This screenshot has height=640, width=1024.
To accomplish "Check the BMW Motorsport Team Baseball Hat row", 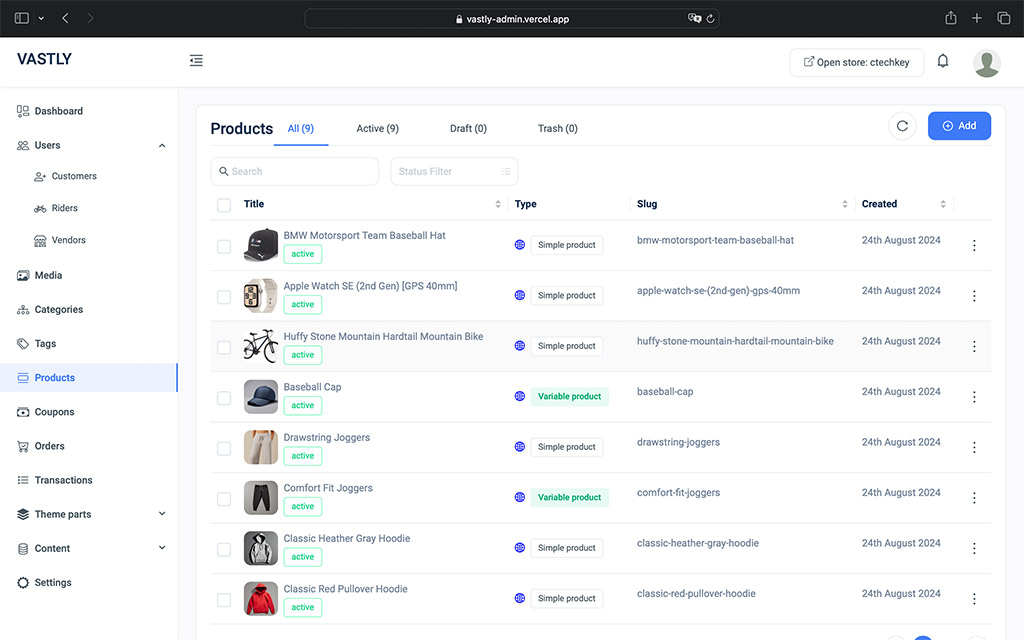I will click(x=224, y=247).
